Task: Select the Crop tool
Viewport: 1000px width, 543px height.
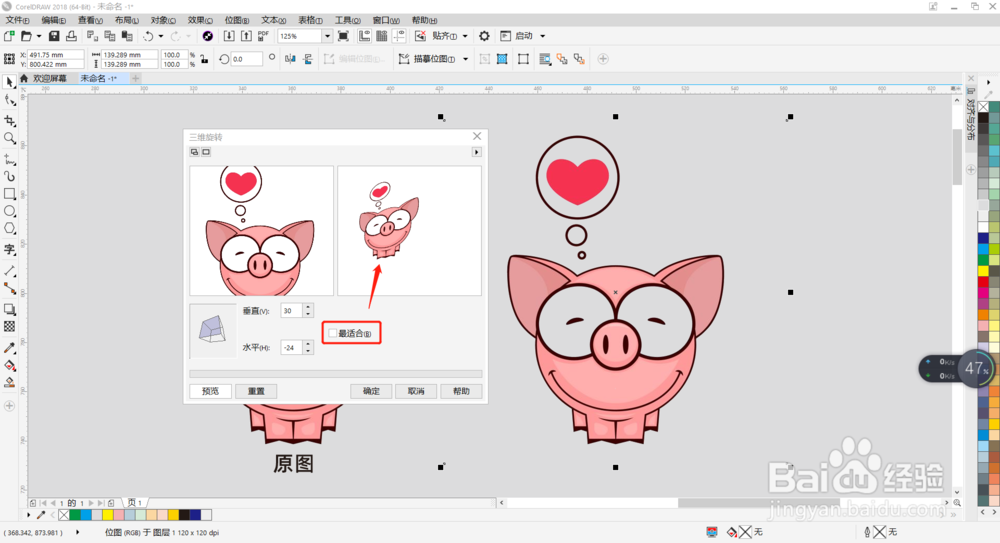Action: [x=10, y=121]
